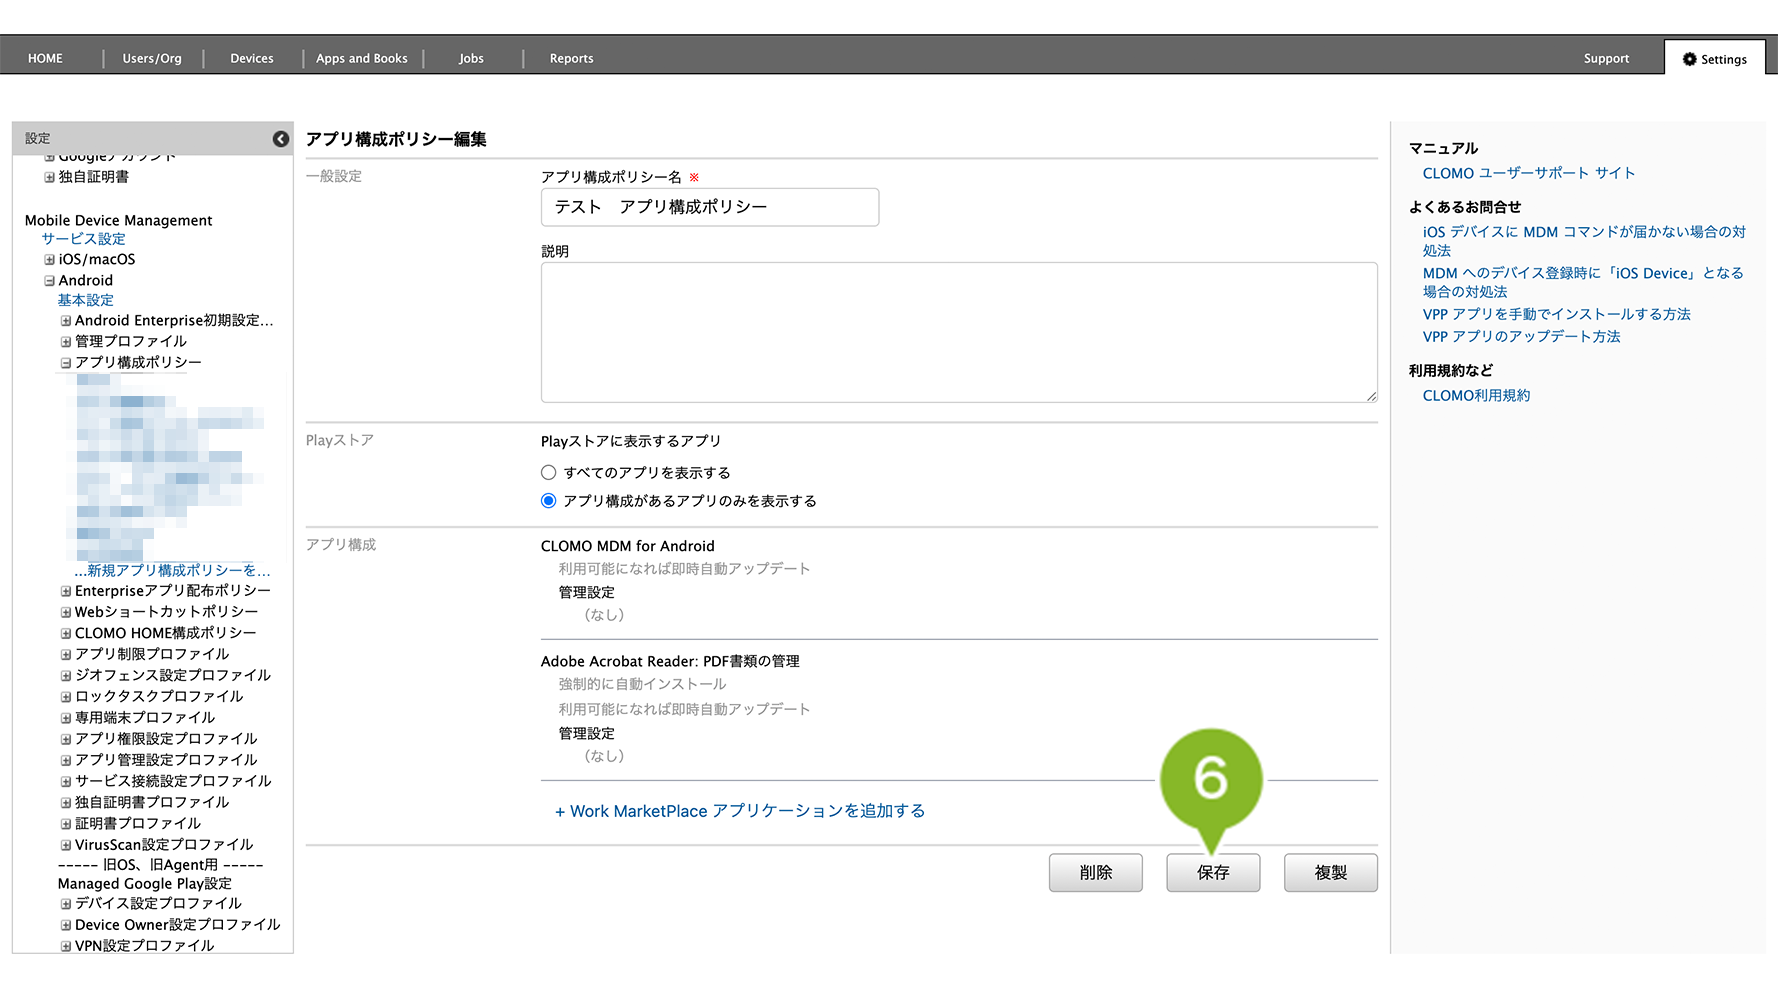Expand the 管理プロファイル plus icon
This screenshot has height=1000, width=1778.
pyautogui.click(x=66, y=342)
